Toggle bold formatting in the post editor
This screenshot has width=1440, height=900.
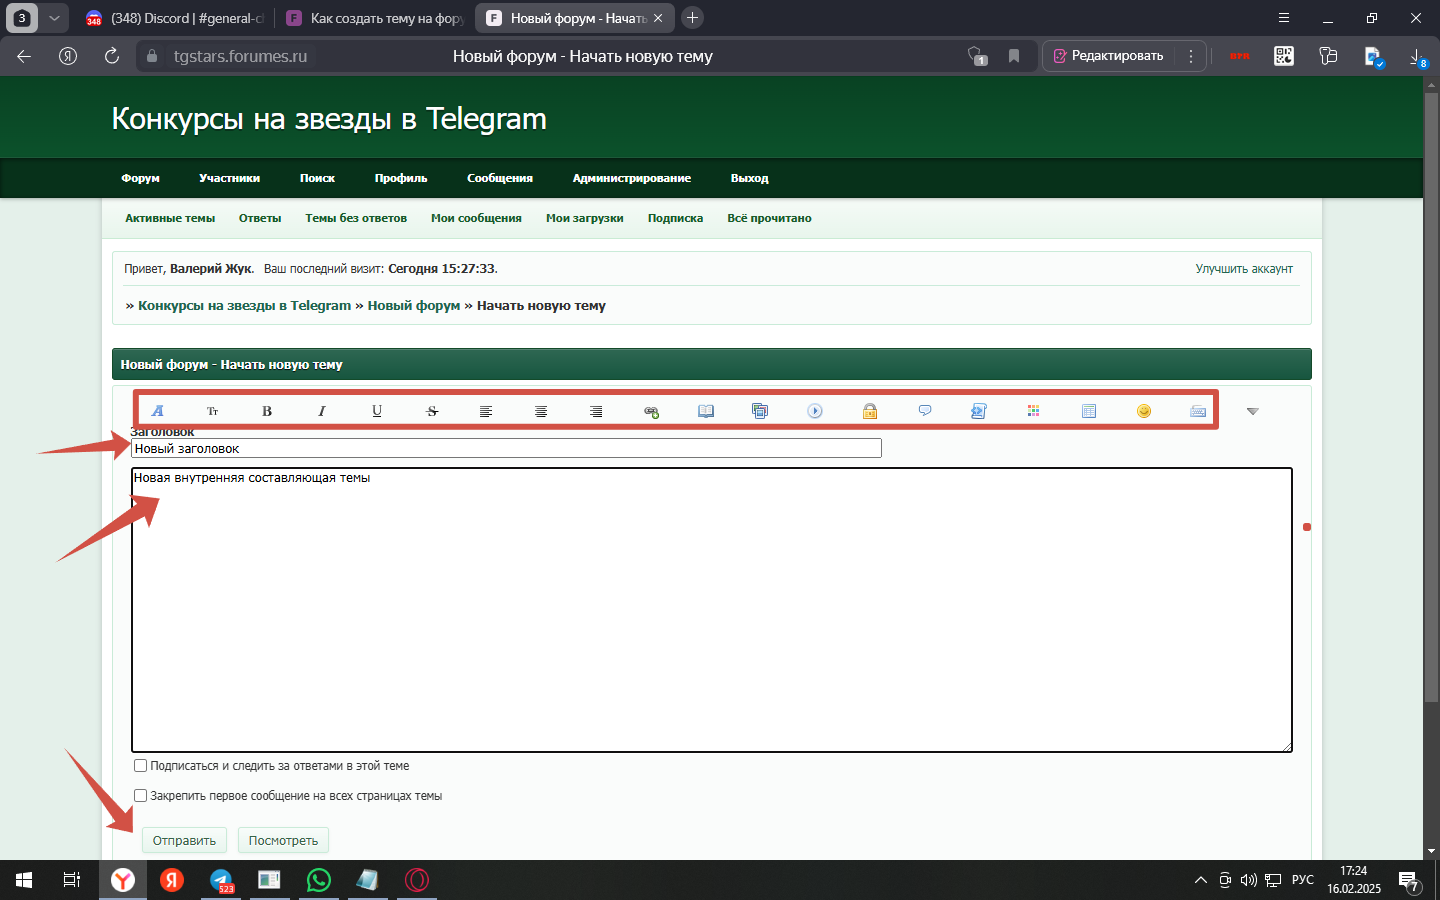(x=267, y=411)
